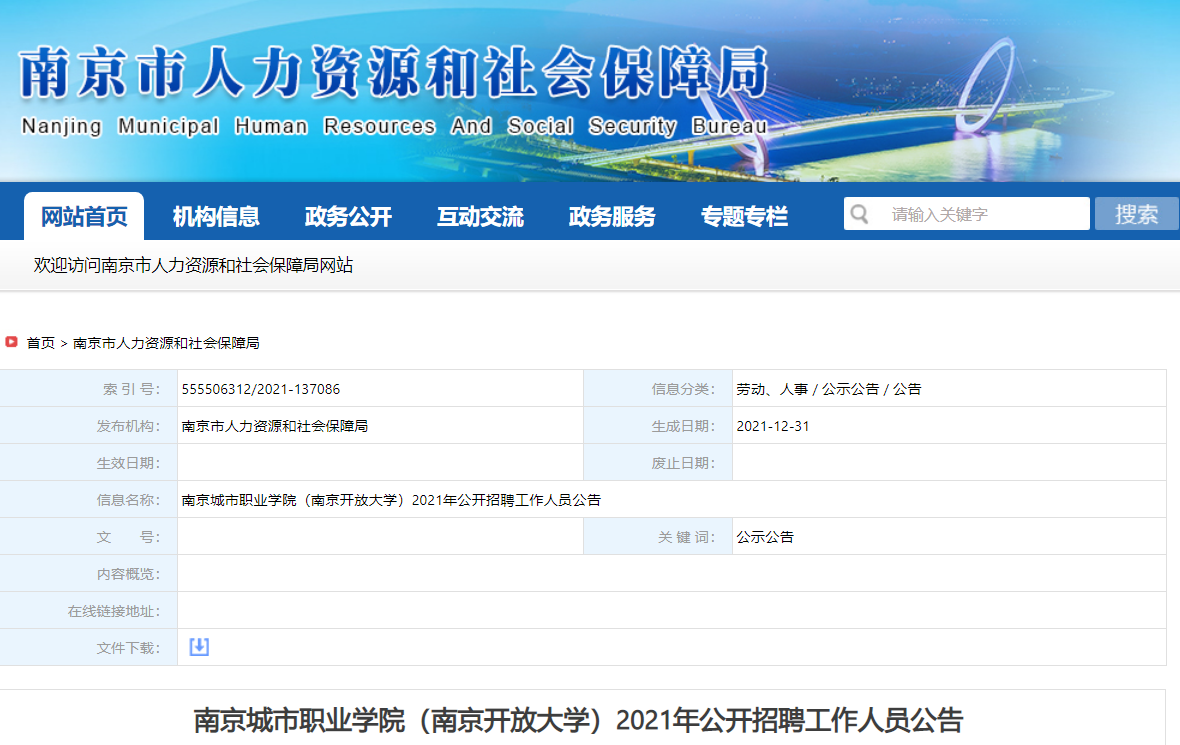The height and width of the screenshot is (745, 1180).
Task: Click the English Nanjing Municipal subtitle
Action: 394,126
